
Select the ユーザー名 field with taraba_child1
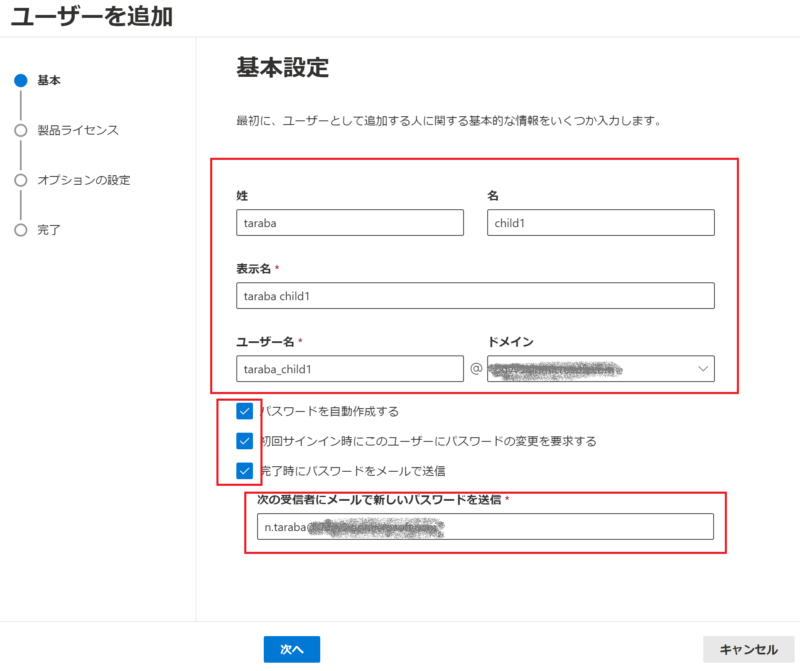[350, 369]
